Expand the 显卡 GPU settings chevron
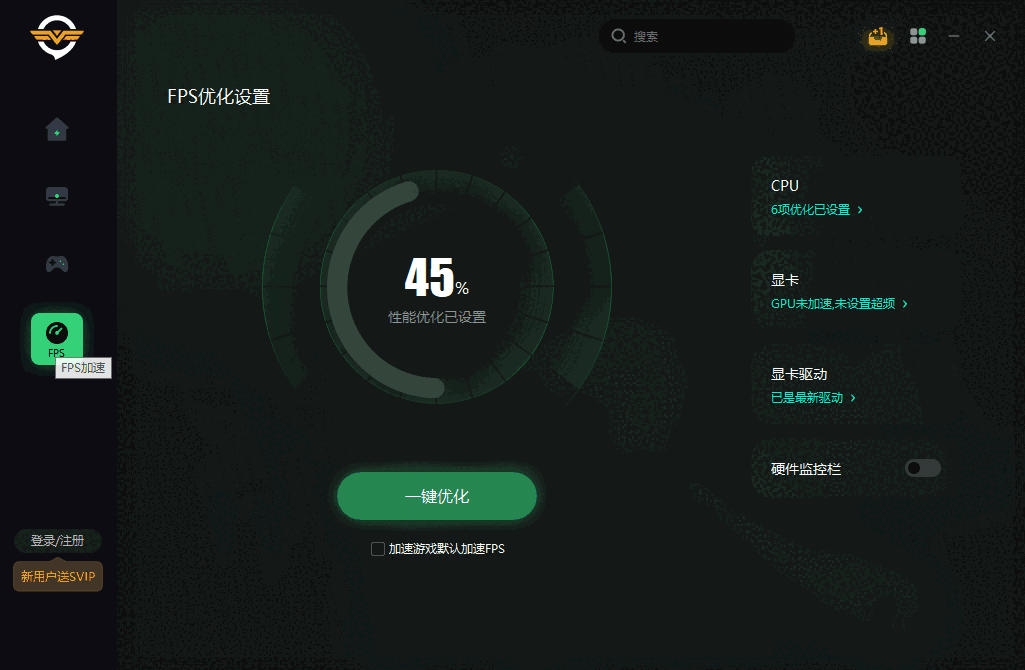Viewport: 1025px width, 670px height. 905,303
